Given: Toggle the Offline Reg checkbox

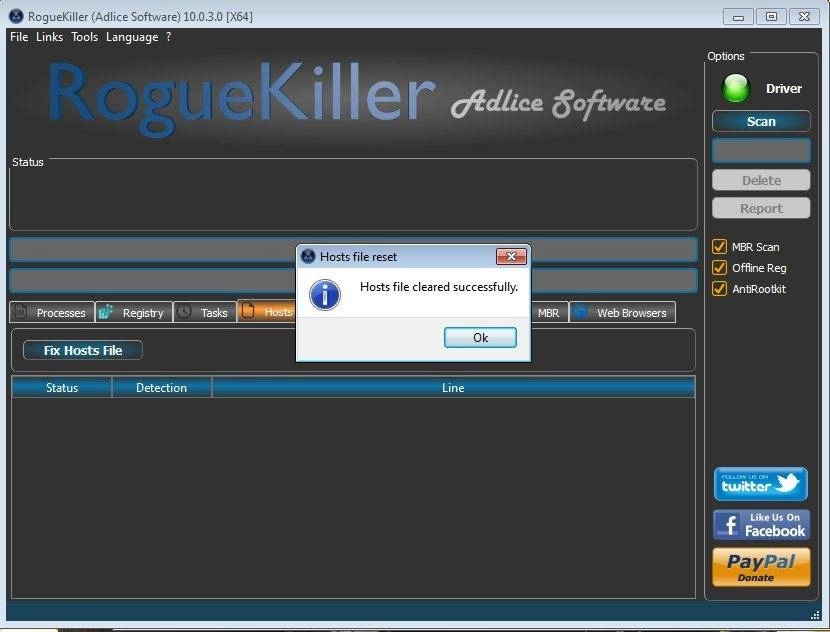Looking at the screenshot, I should pos(719,268).
